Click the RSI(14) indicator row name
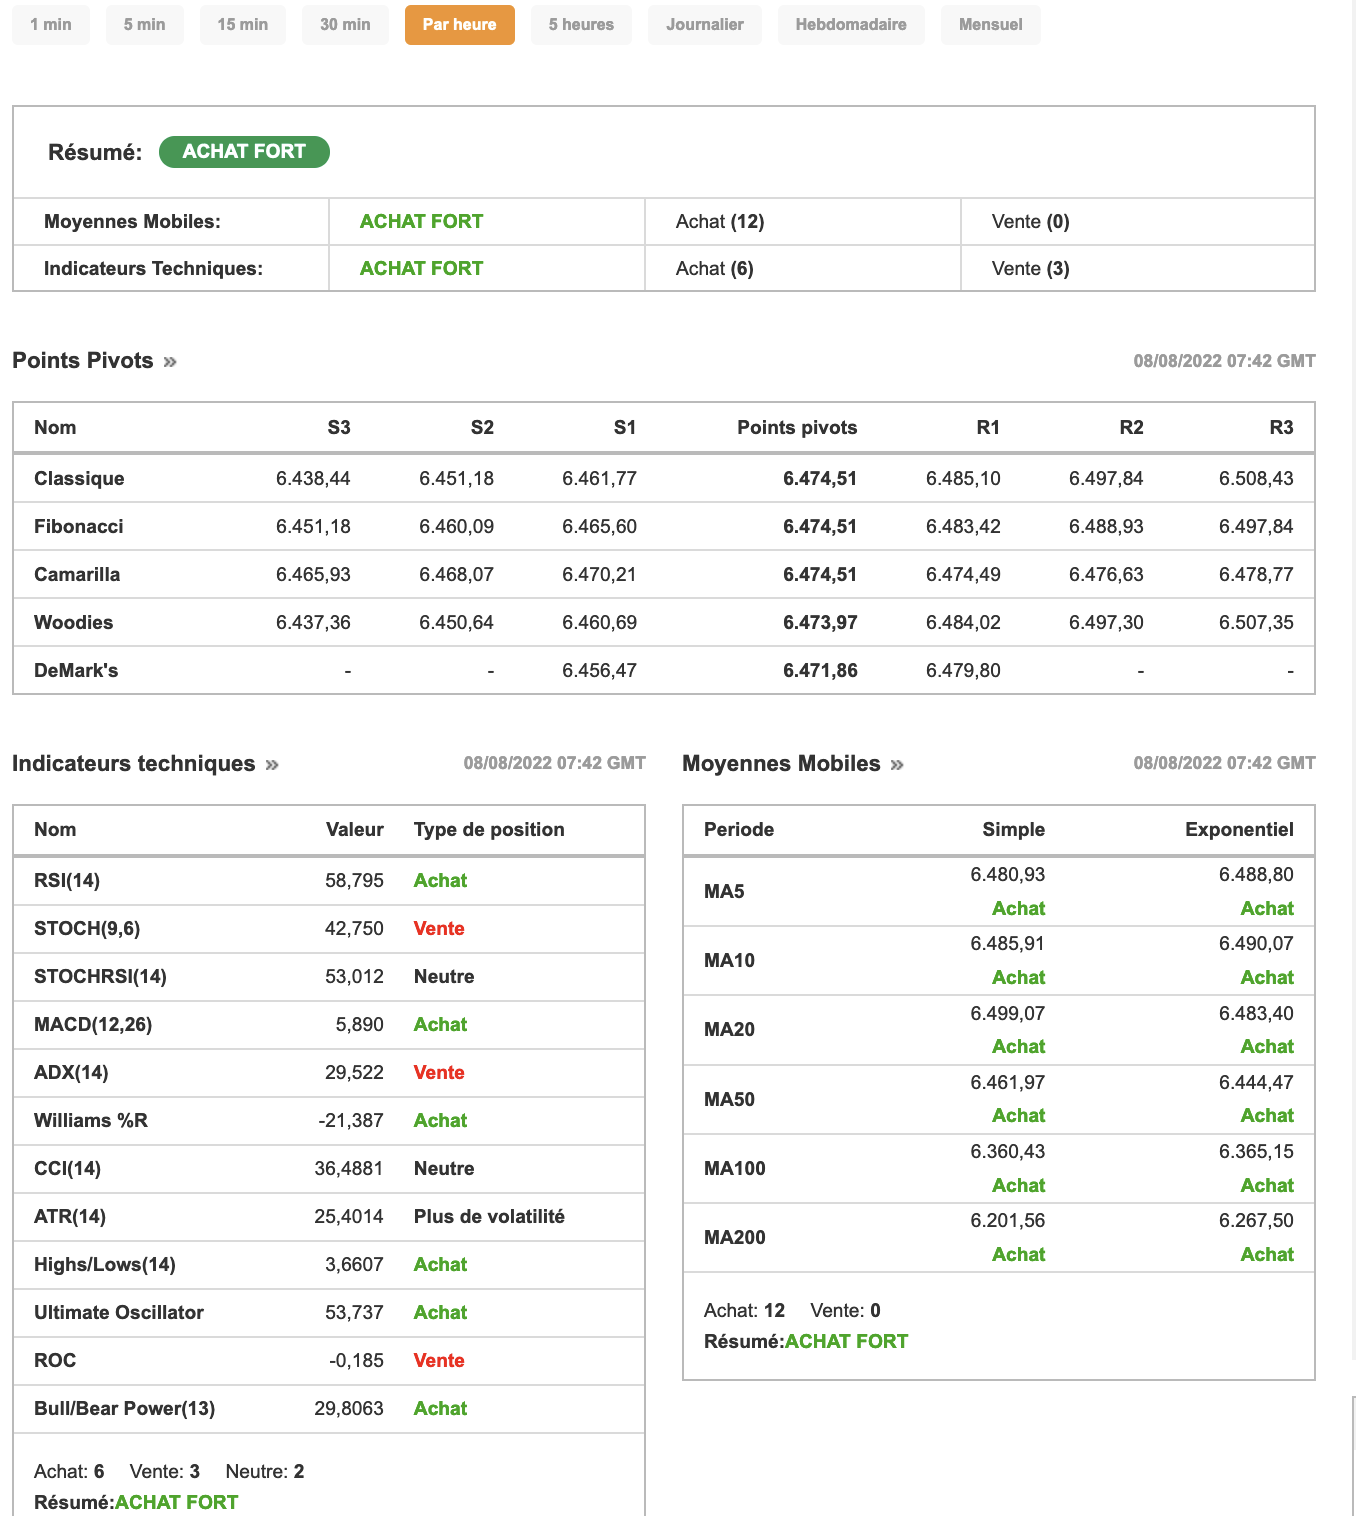Image resolution: width=1356 pixels, height=1516 pixels. [67, 880]
